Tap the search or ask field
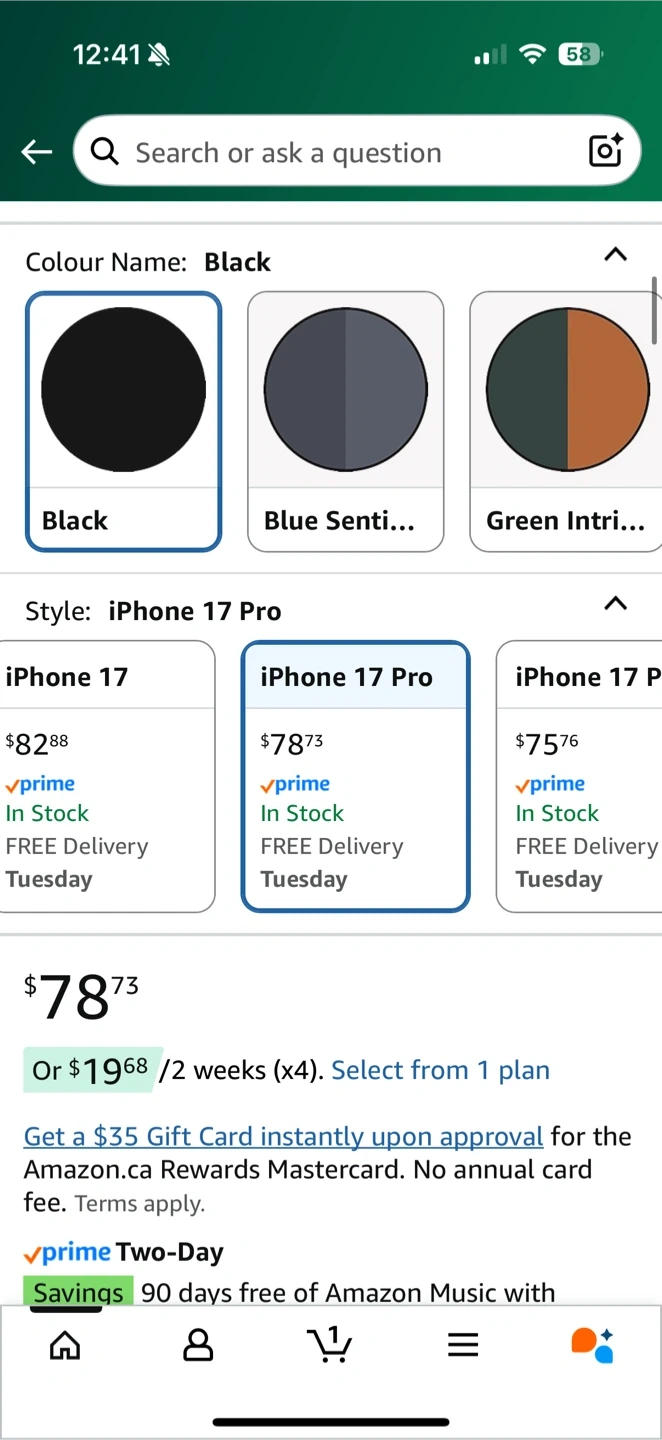This screenshot has width=662, height=1440. click(x=340, y=152)
